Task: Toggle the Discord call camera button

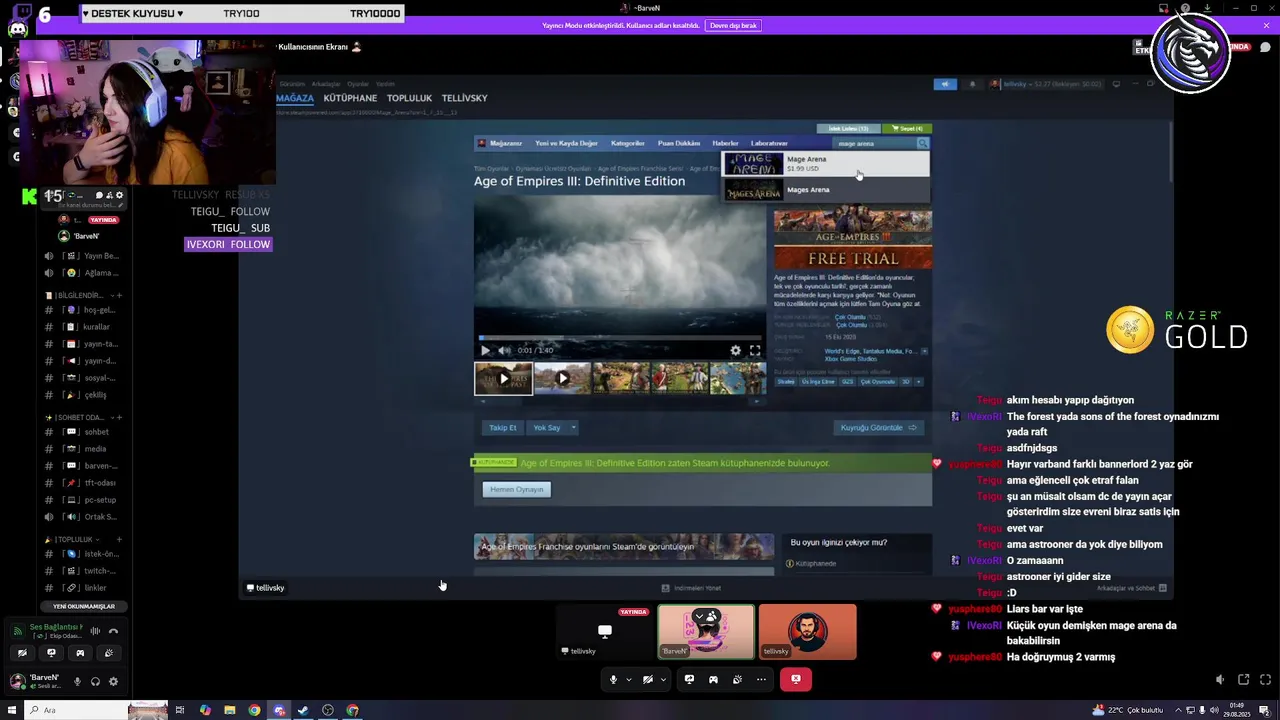Action: pyautogui.click(x=648, y=680)
